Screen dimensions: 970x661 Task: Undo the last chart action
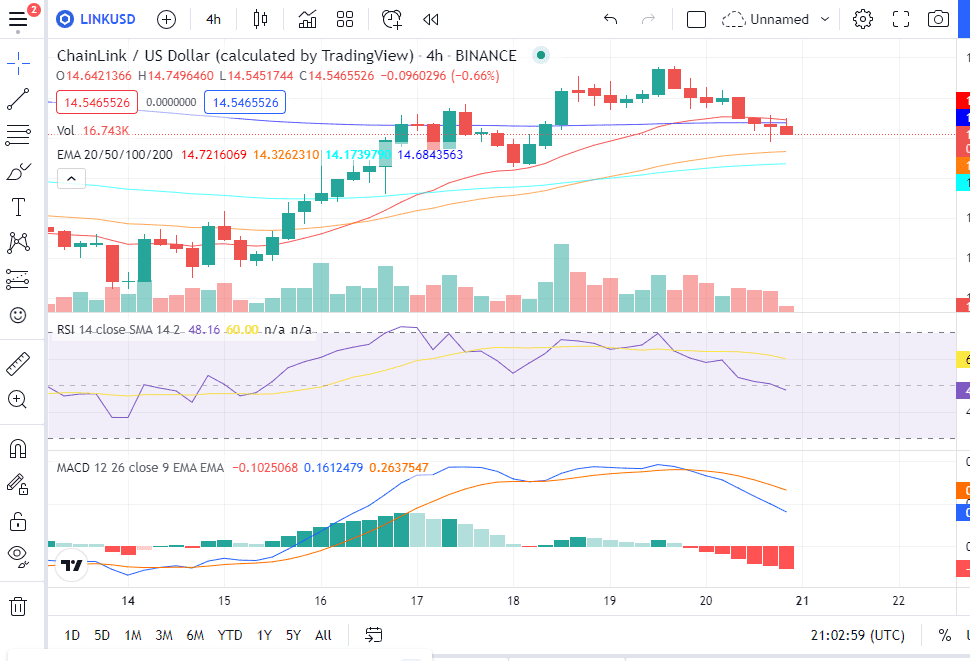pyautogui.click(x=611, y=20)
